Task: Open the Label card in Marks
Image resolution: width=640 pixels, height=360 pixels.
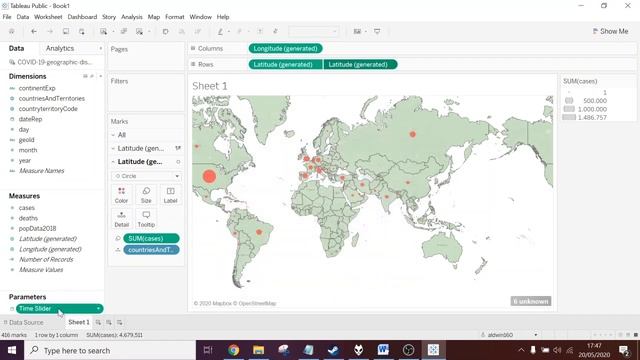Action: (x=171, y=195)
